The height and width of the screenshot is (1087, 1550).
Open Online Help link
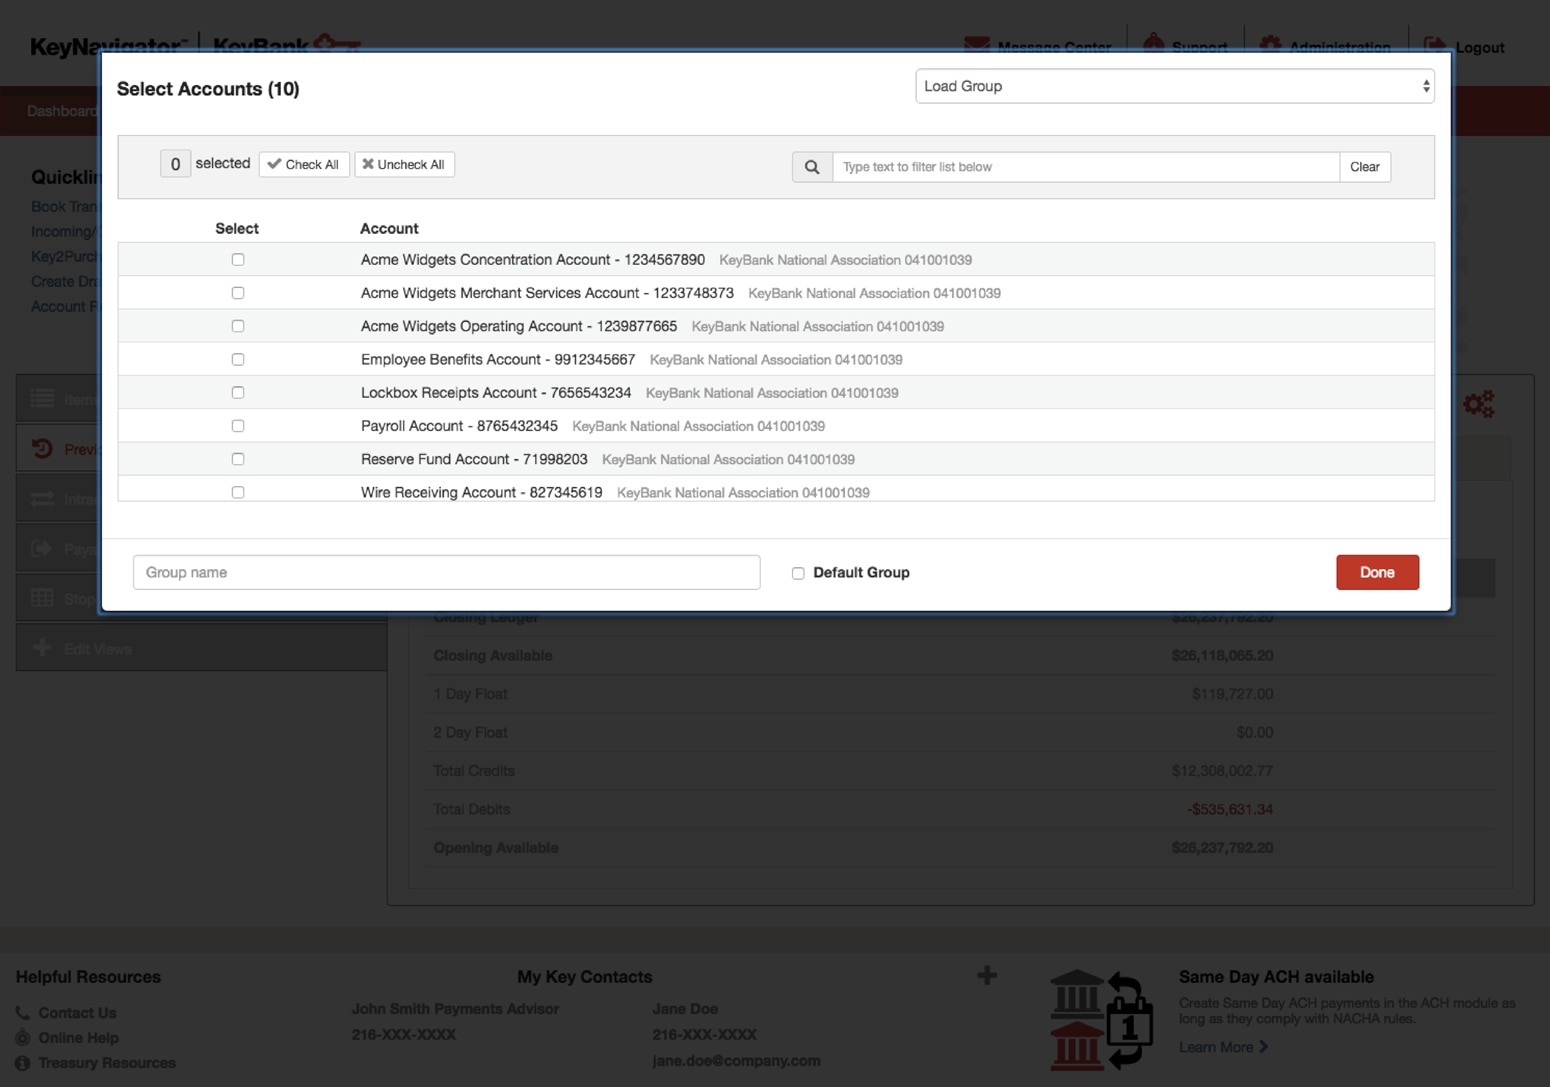tap(78, 1038)
